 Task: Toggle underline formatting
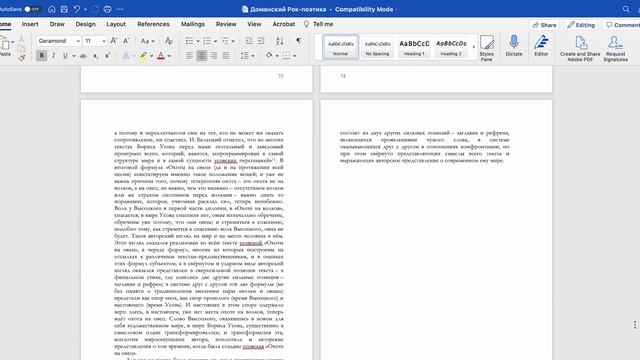click(65, 56)
